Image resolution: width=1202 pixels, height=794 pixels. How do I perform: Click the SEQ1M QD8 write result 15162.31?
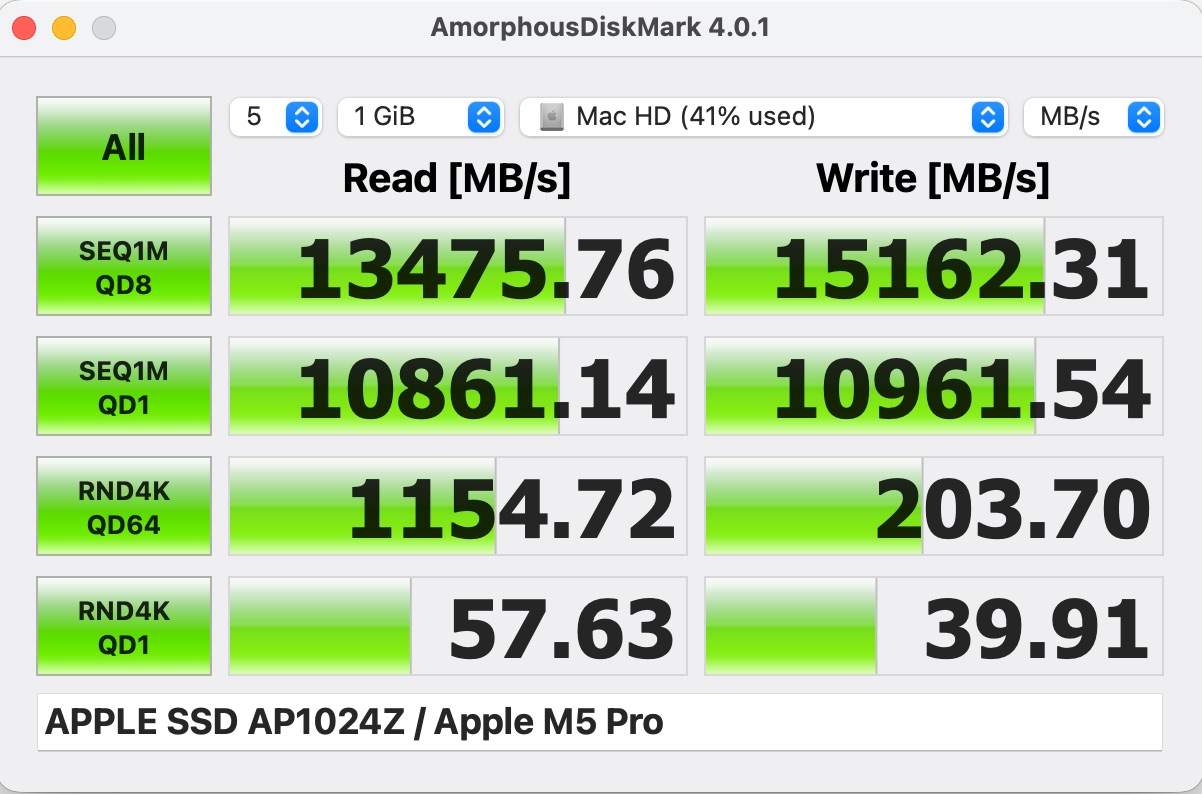tap(934, 266)
